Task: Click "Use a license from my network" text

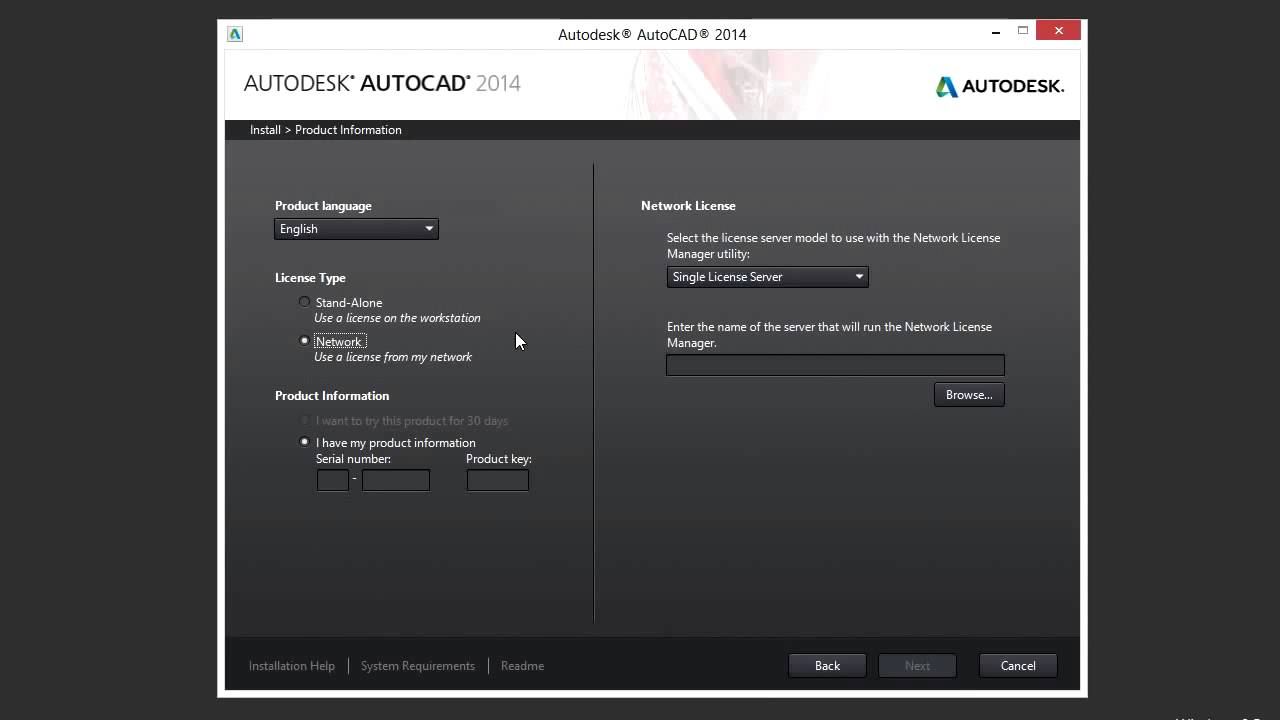Action: [393, 357]
